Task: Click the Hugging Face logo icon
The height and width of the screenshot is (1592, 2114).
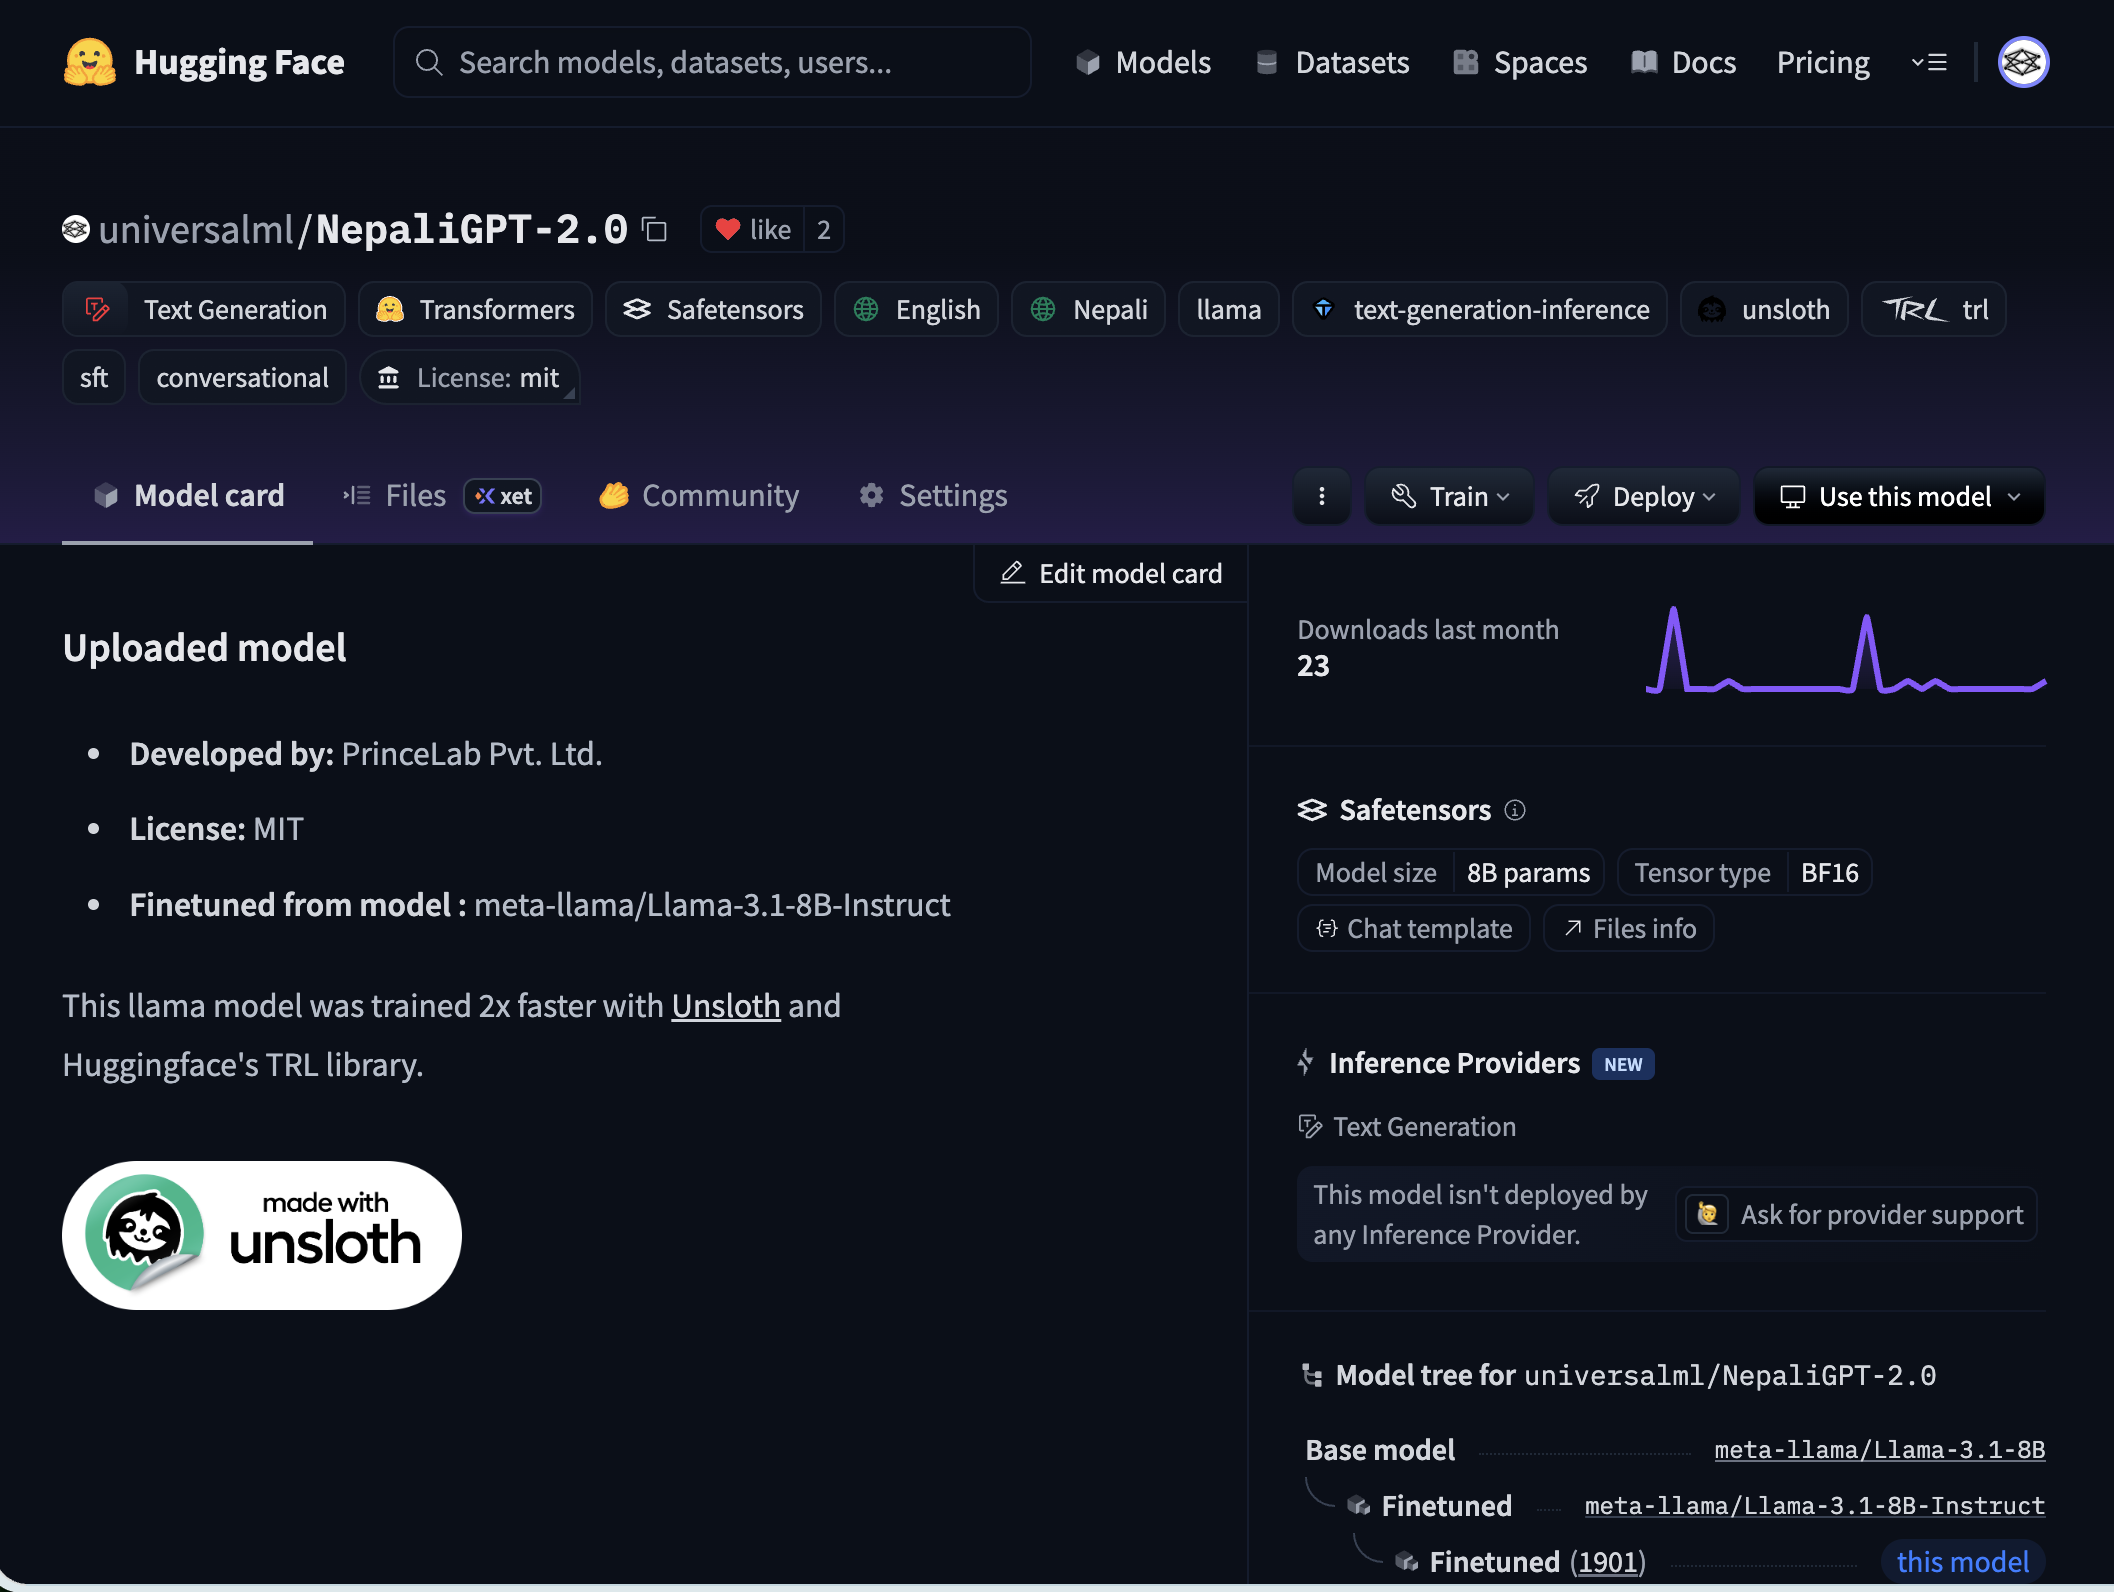Action: point(89,62)
